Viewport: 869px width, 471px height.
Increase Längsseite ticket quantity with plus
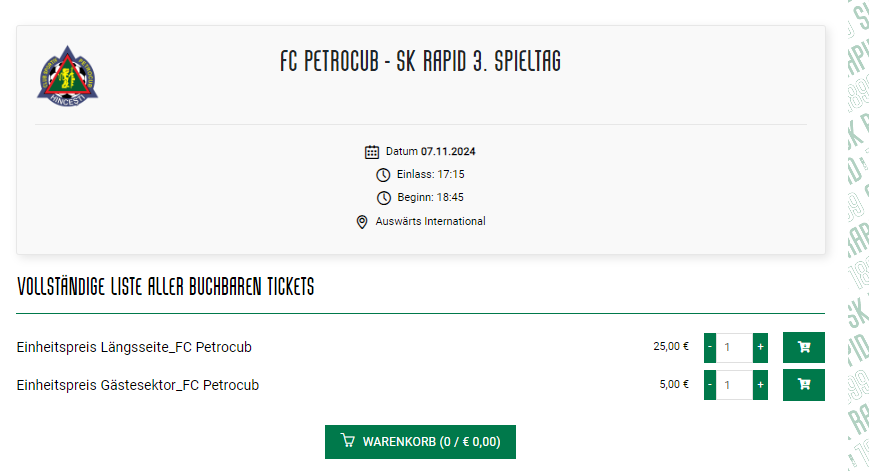(760, 347)
